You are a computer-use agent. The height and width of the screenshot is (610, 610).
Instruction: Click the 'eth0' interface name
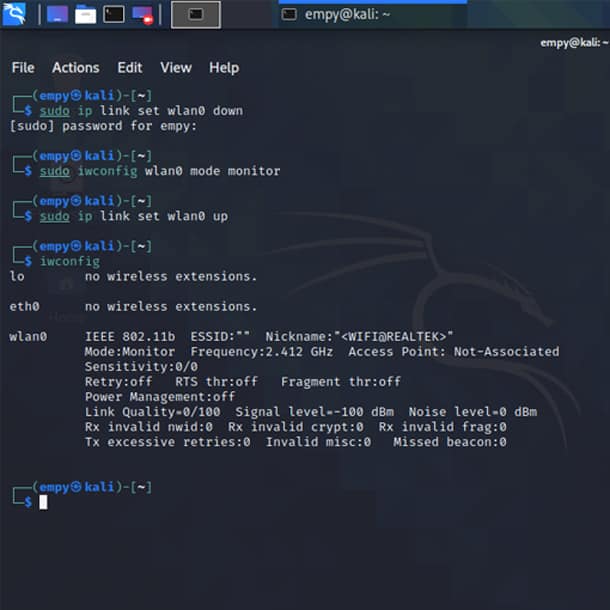pos(24,307)
